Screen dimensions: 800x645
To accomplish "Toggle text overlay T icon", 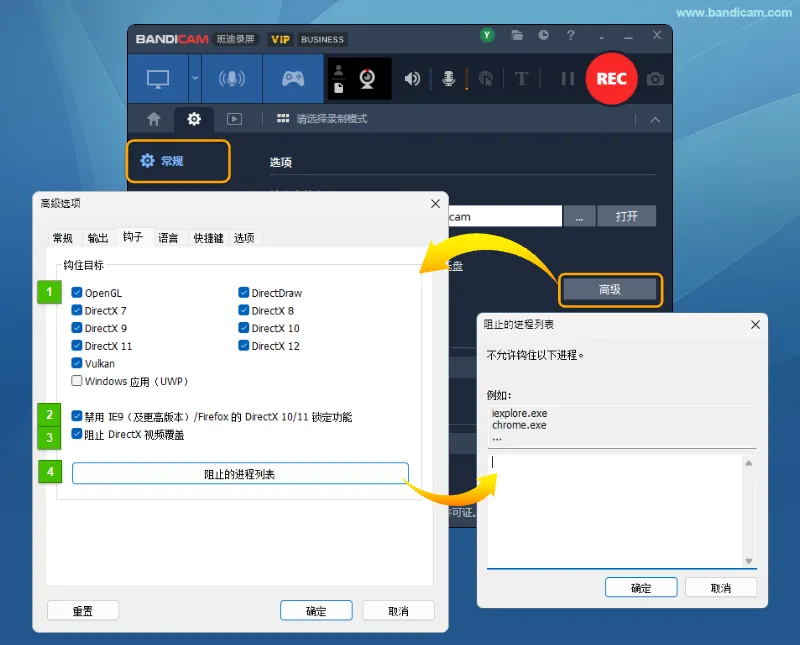I will pos(521,79).
